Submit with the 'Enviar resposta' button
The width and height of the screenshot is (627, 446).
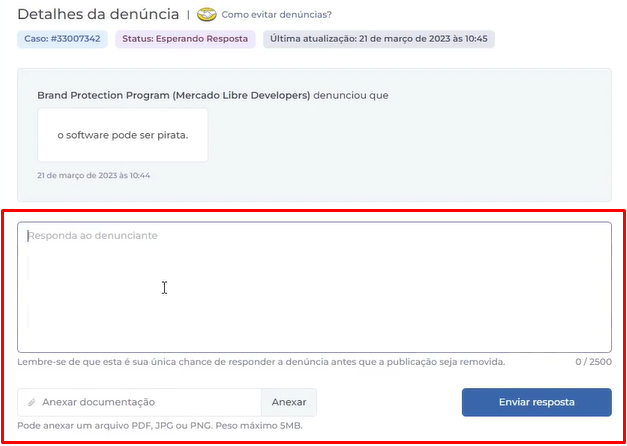[x=537, y=402]
